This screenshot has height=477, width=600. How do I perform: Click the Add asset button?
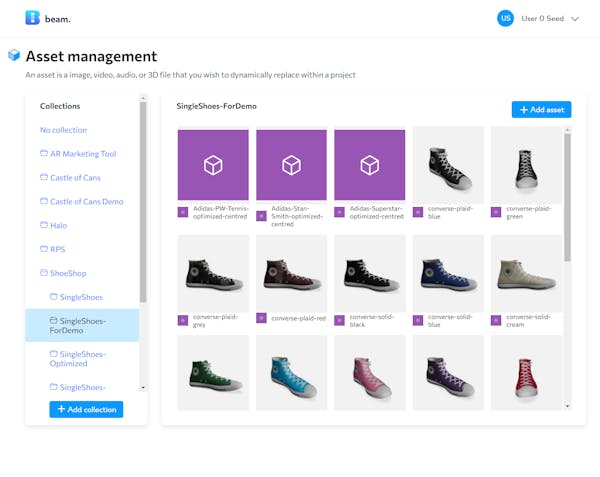click(541, 110)
